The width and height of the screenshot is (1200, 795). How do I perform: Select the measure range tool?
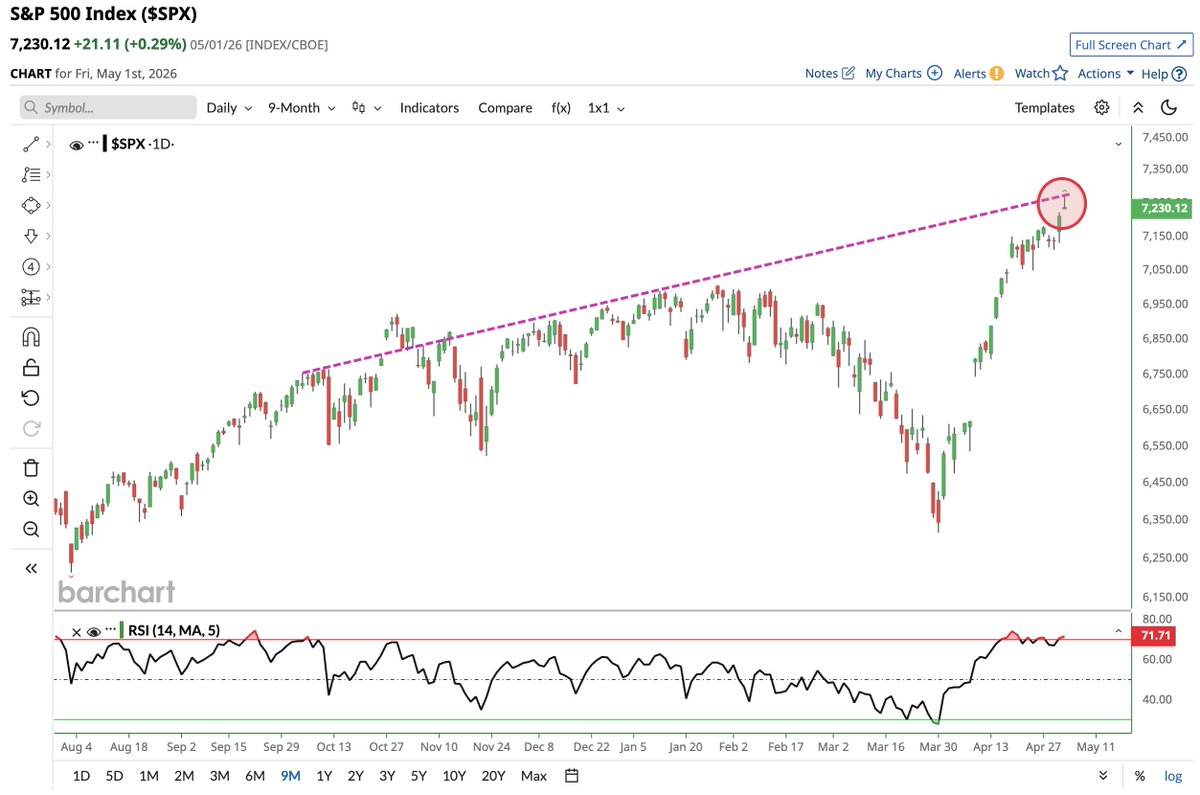point(30,297)
